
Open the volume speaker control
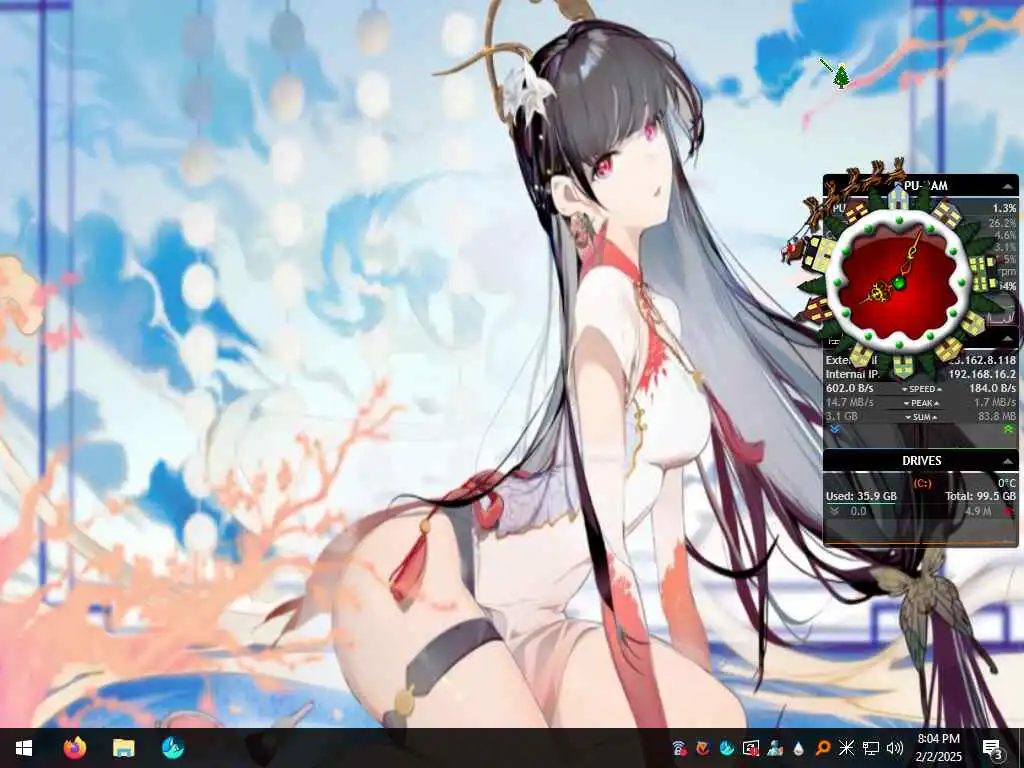895,748
